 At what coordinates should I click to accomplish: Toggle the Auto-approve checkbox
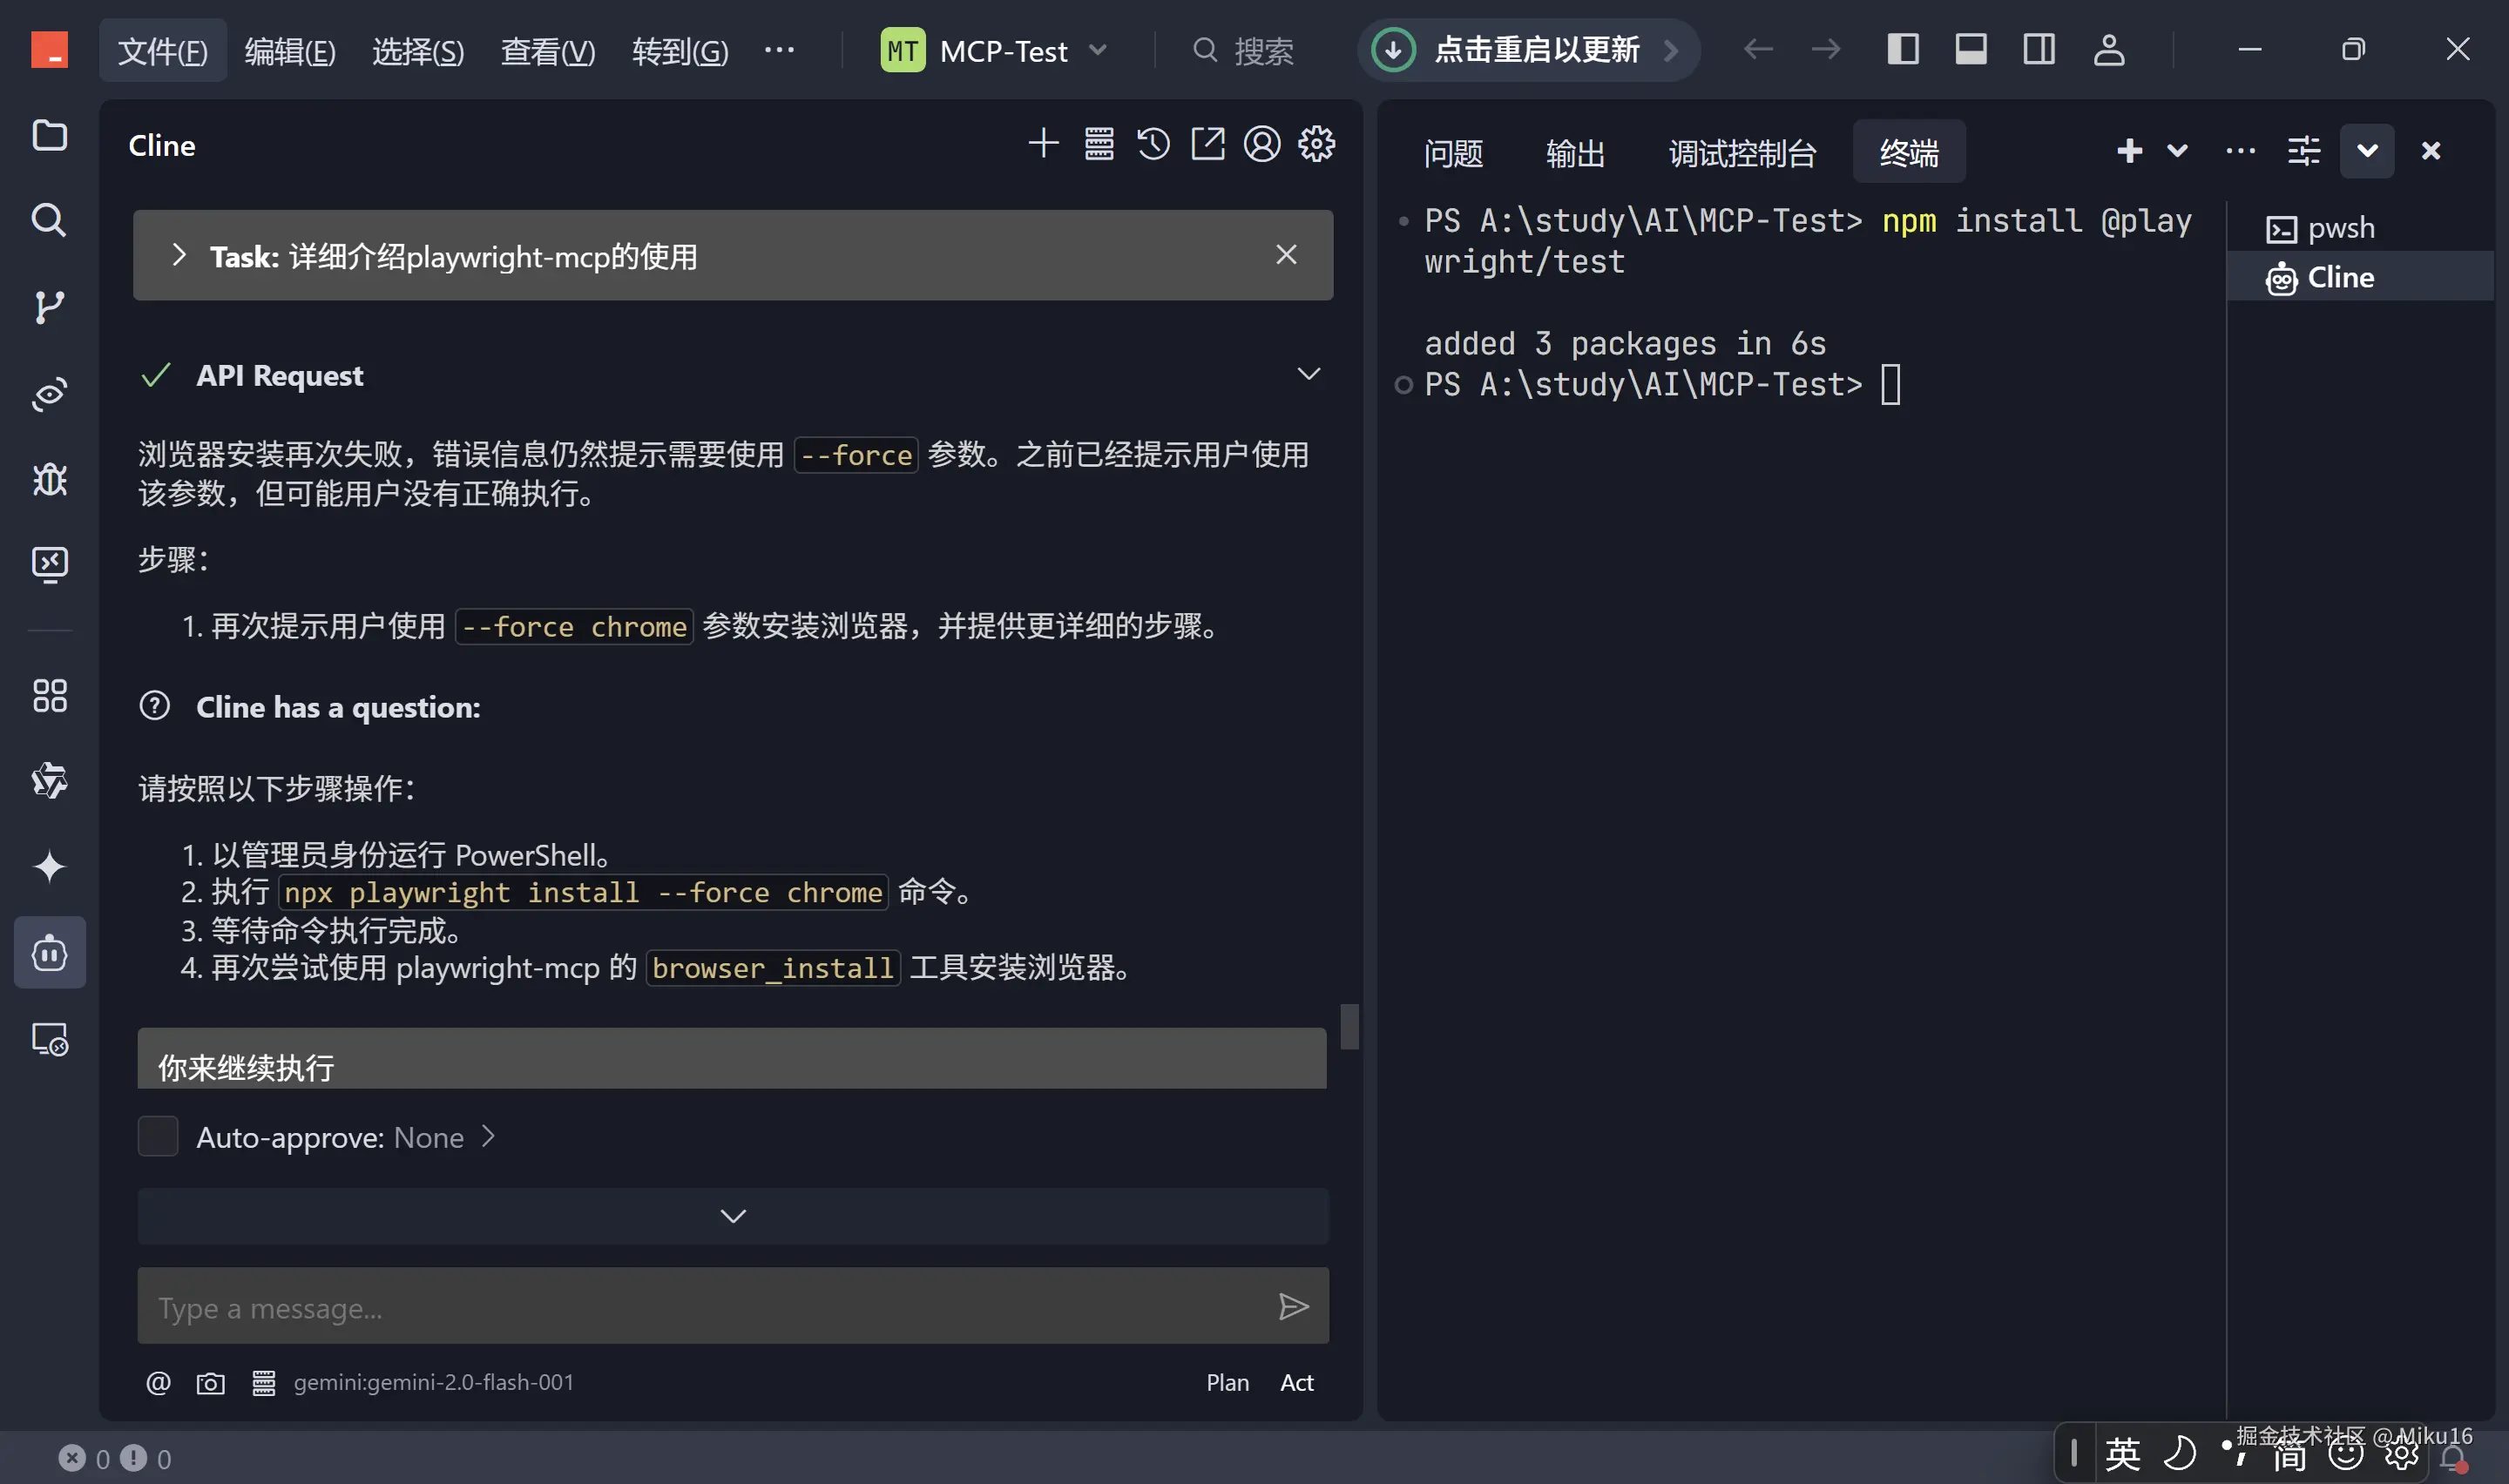click(158, 1137)
